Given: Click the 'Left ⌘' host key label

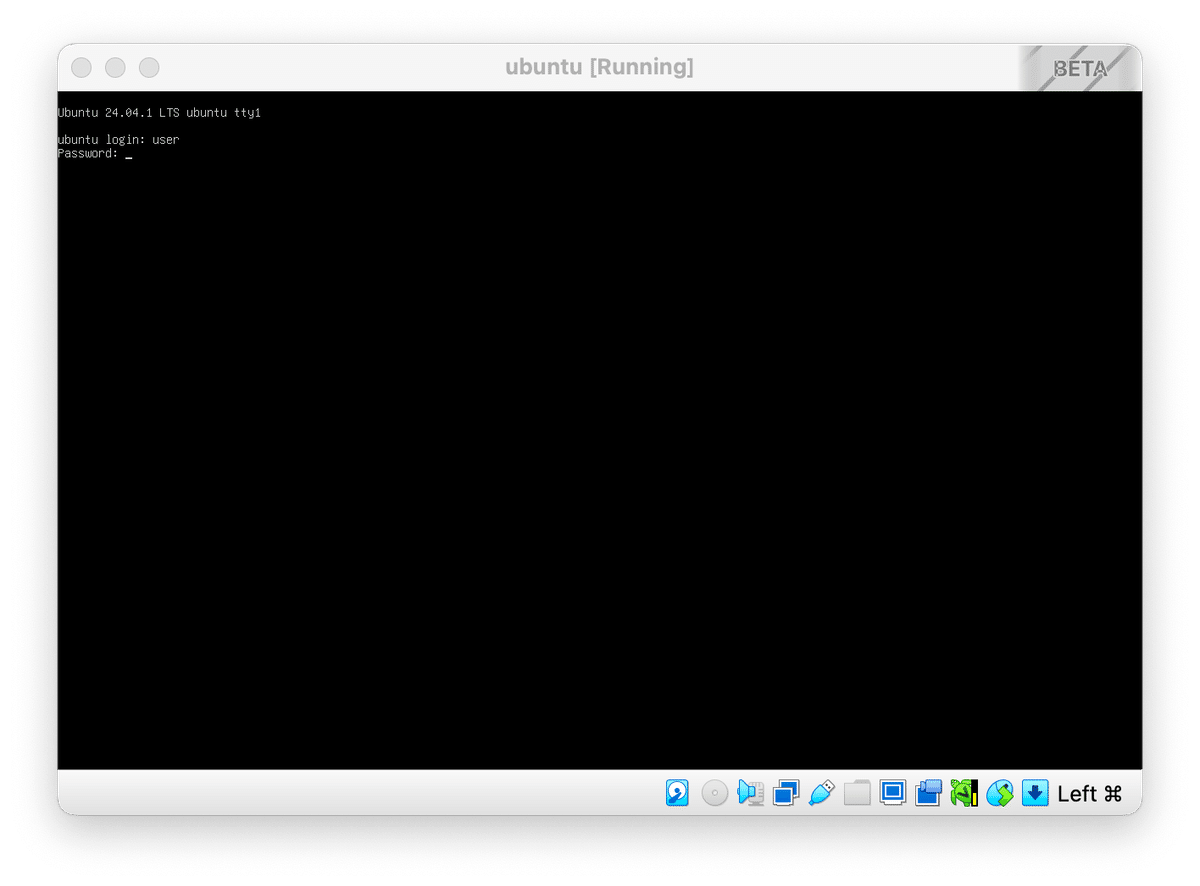Looking at the screenshot, I should 1090,794.
